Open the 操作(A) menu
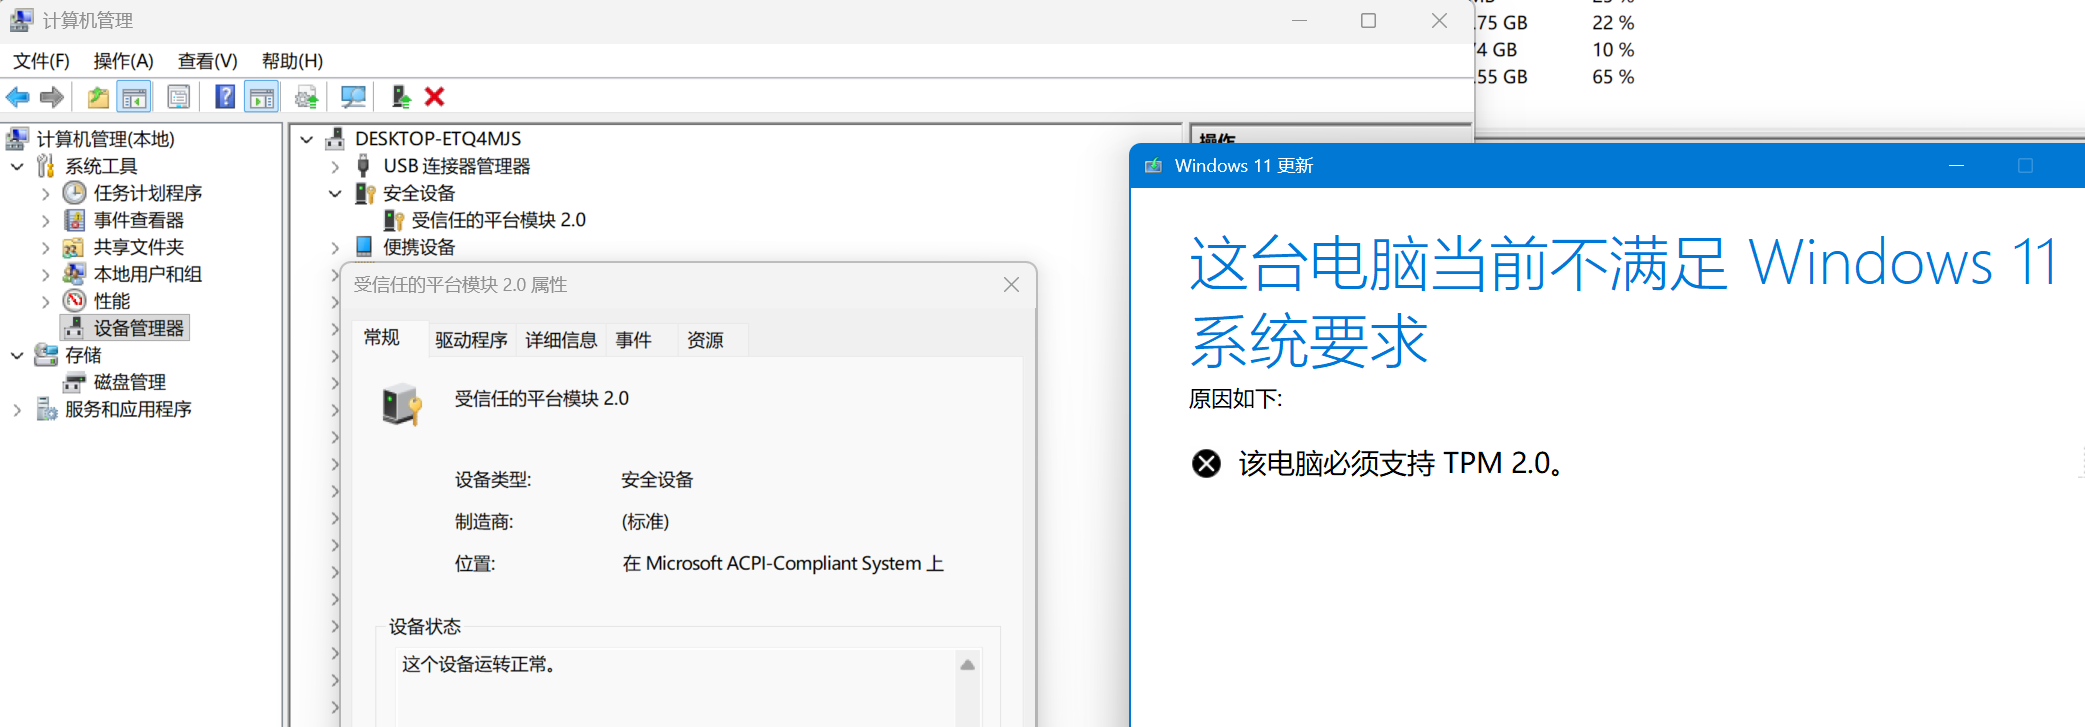The image size is (2085, 727). pyautogui.click(x=123, y=61)
